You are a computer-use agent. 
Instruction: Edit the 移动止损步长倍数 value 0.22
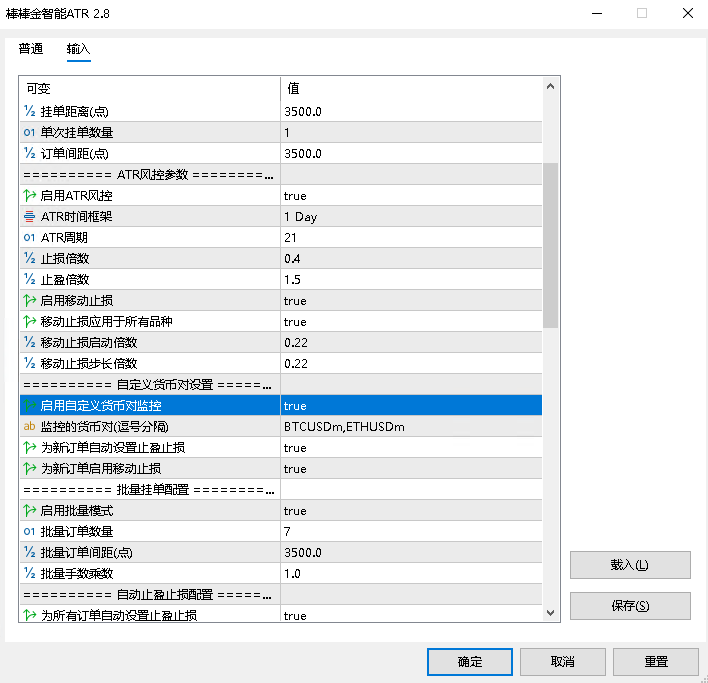click(x=411, y=363)
